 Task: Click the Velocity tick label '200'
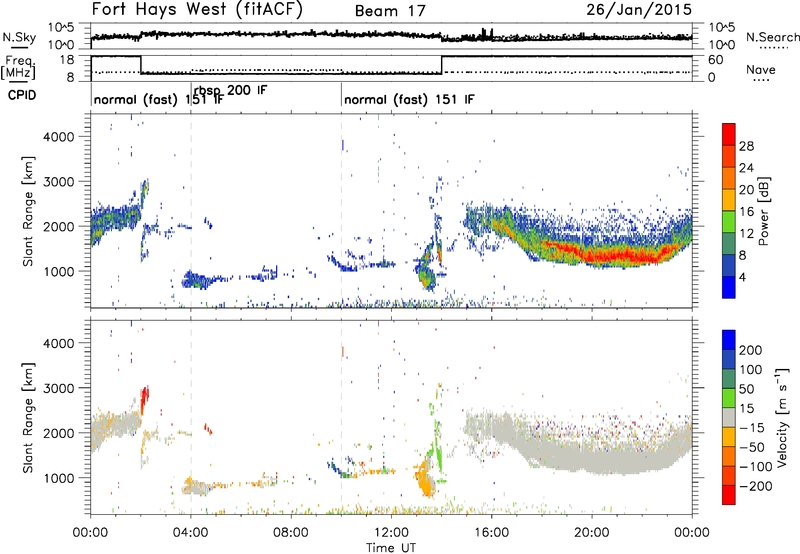[751, 350]
